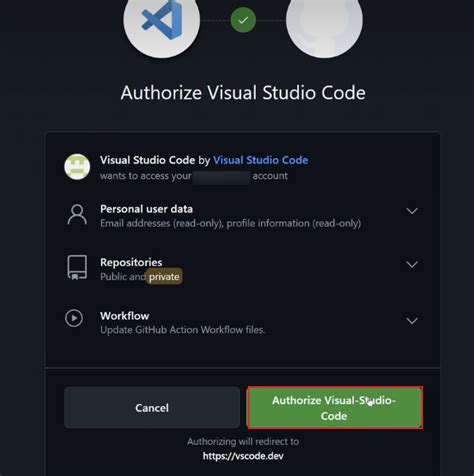Click the green checkmark connection icon

[x=243, y=20]
